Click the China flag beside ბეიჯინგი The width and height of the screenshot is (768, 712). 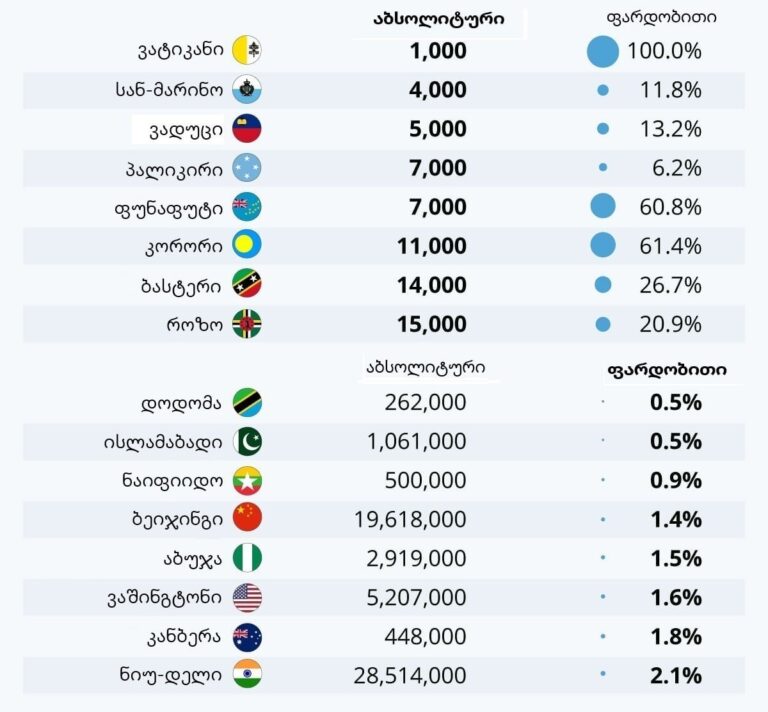click(246, 519)
